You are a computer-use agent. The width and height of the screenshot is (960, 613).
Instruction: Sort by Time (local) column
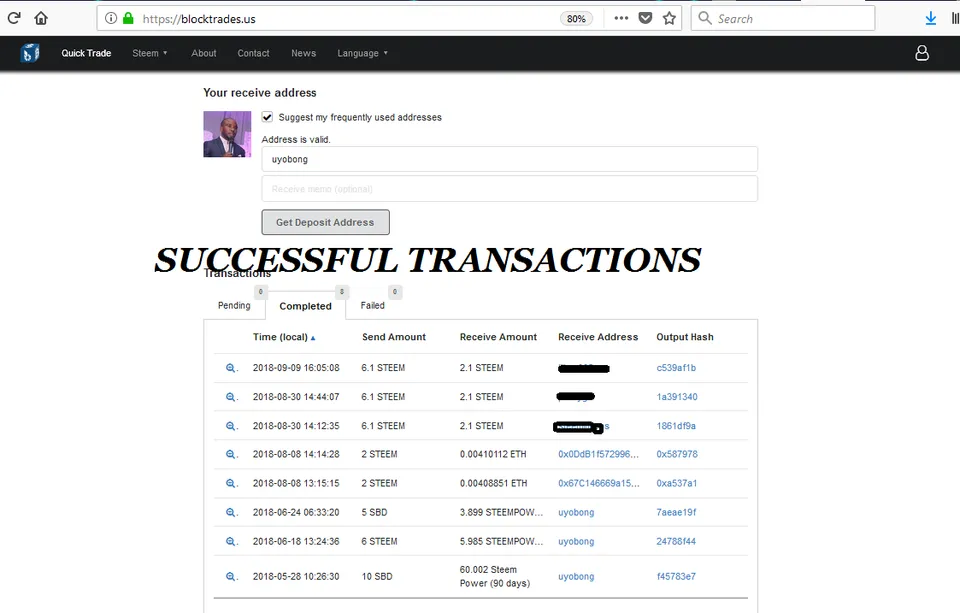(x=284, y=337)
